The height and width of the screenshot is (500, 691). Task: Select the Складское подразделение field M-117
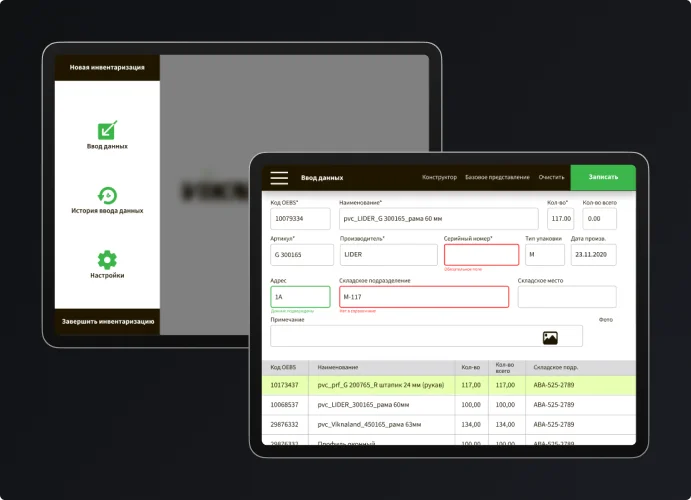point(423,297)
